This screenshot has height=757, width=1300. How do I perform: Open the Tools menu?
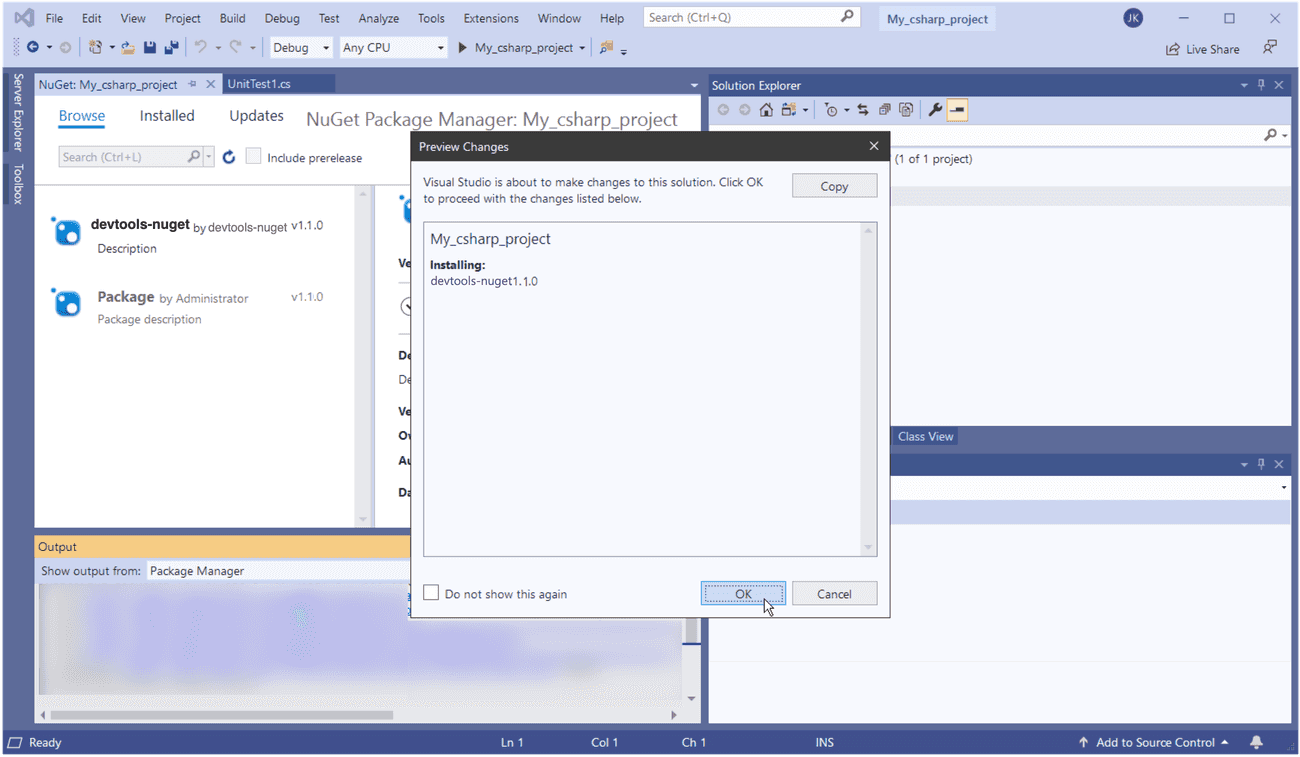coord(431,17)
